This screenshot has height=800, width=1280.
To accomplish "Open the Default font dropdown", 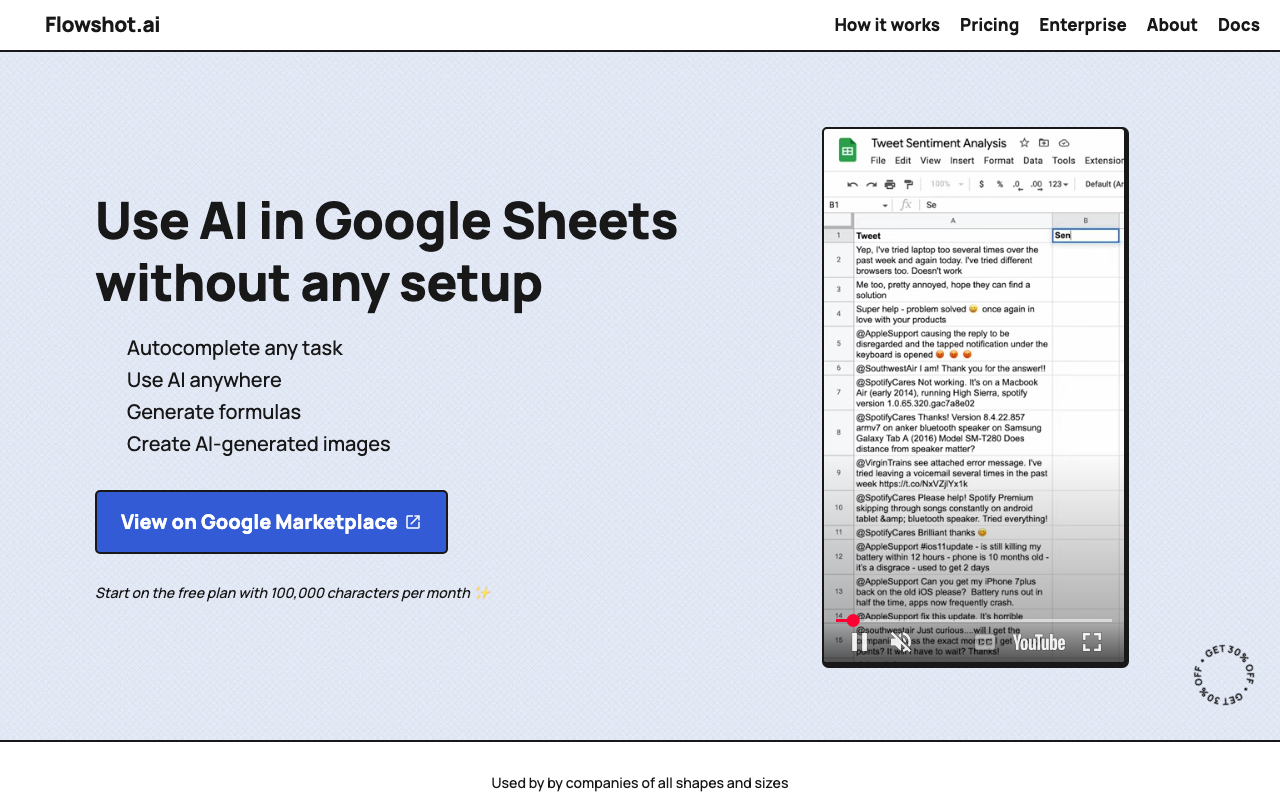I will pyautogui.click(x=1104, y=184).
